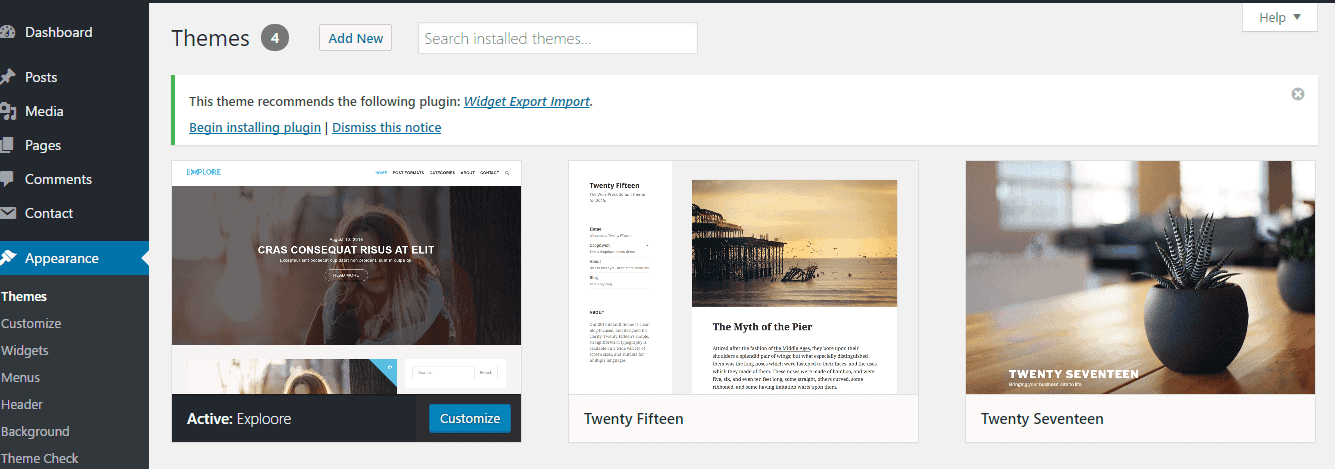Viewport: 1335px width, 469px height.
Task: Click the Appearance paintbrush icon
Action: (7, 258)
